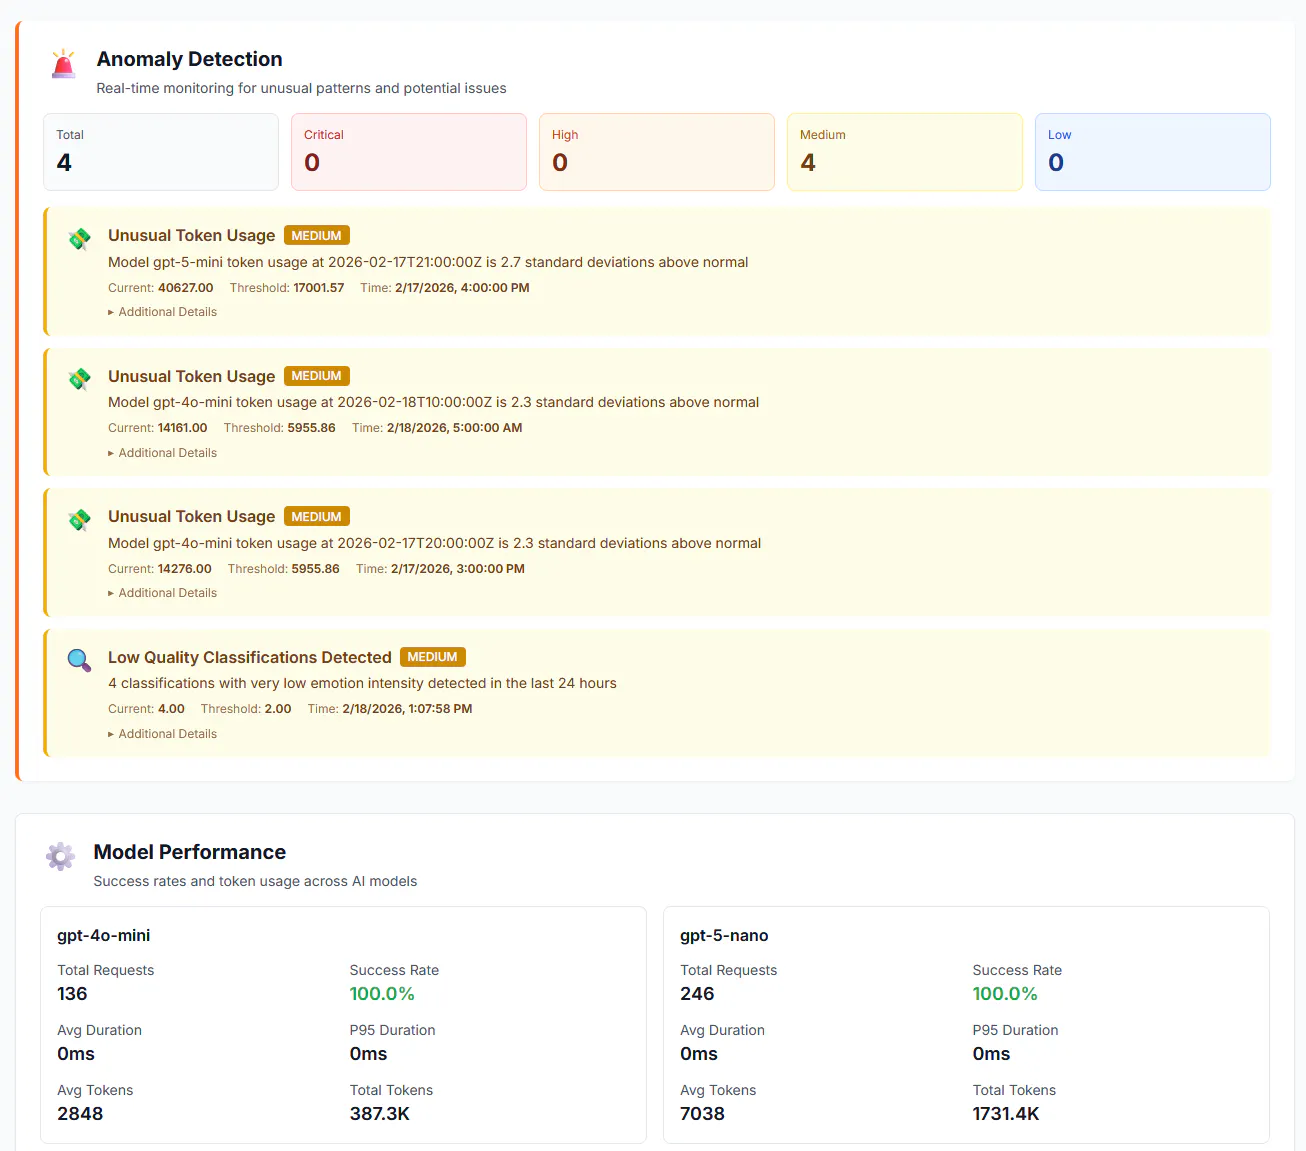Click the money icon on the gpt-5-mini anomaly
This screenshot has width=1306, height=1151.
coord(79,239)
